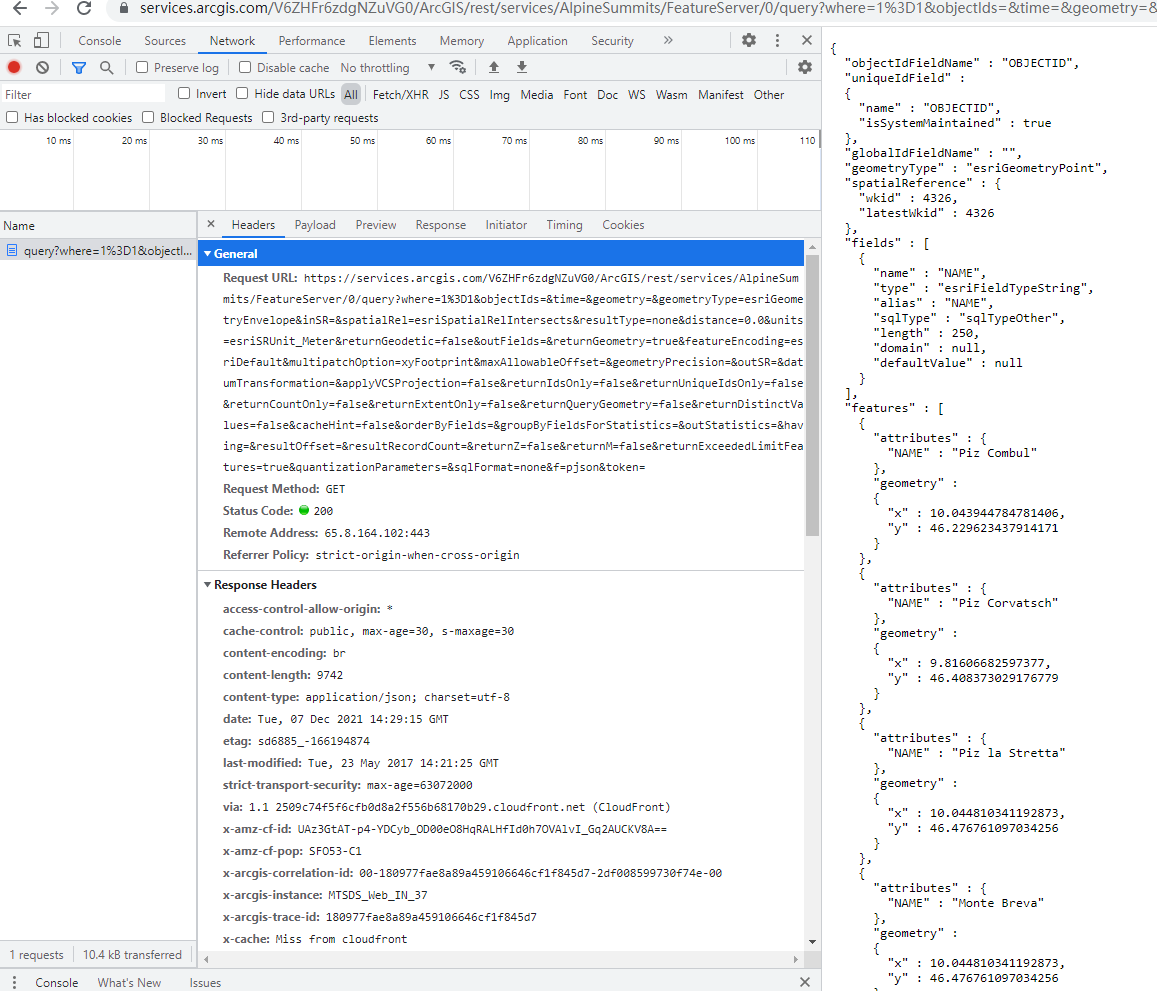Enable the Preserve log checkbox

point(141,67)
